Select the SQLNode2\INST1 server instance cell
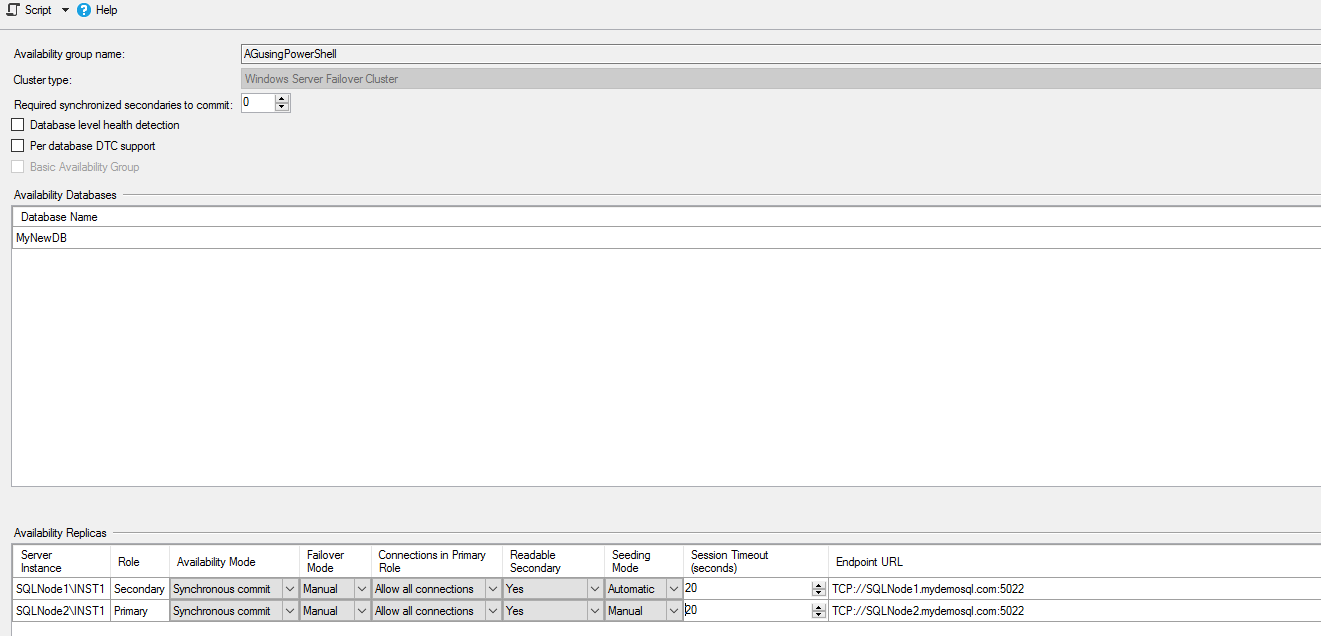The width and height of the screenshot is (1321, 636). pyautogui.click(x=60, y=611)
